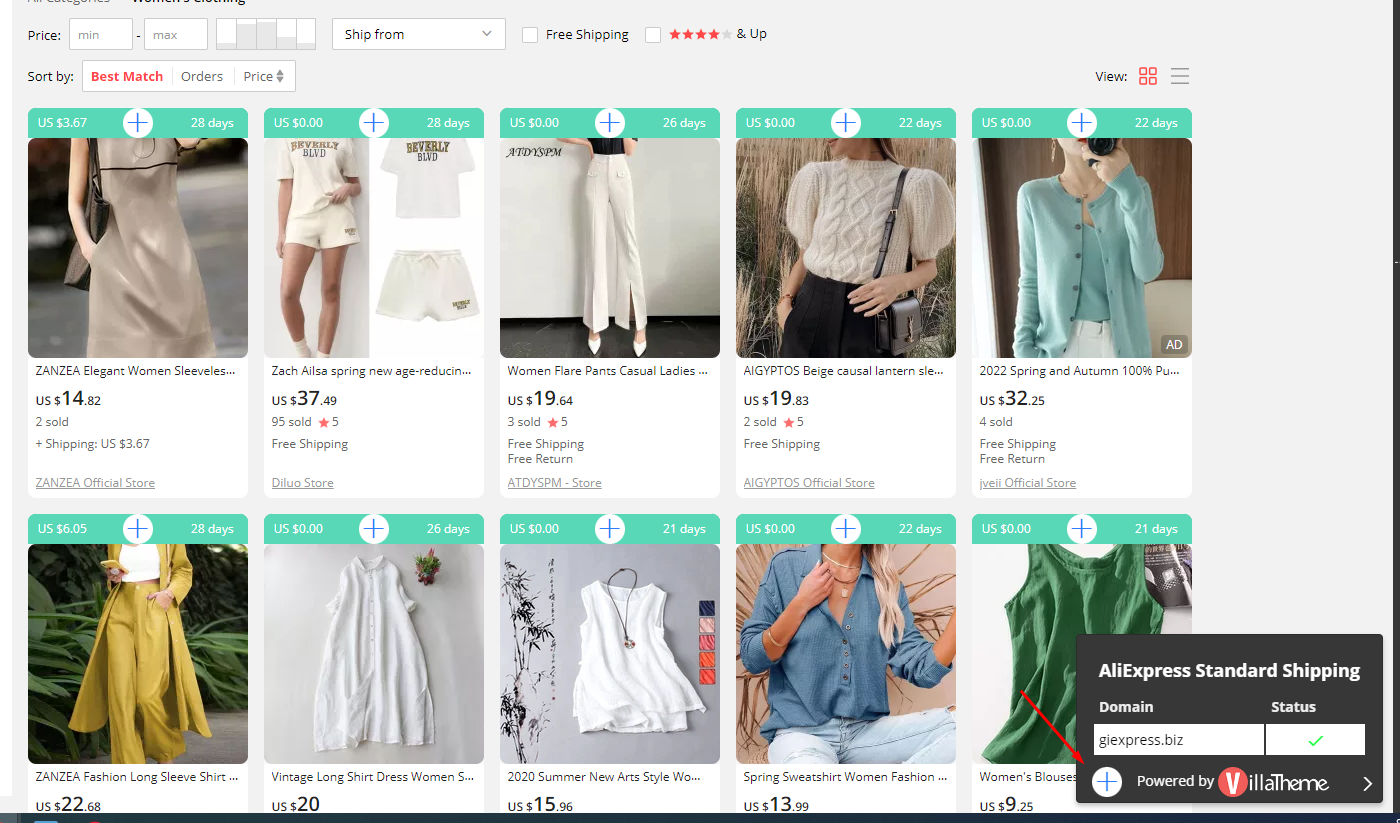Click plus icon in VillaTheme popup
This screenshot has height=823, width=1400.
point(1107,782)
